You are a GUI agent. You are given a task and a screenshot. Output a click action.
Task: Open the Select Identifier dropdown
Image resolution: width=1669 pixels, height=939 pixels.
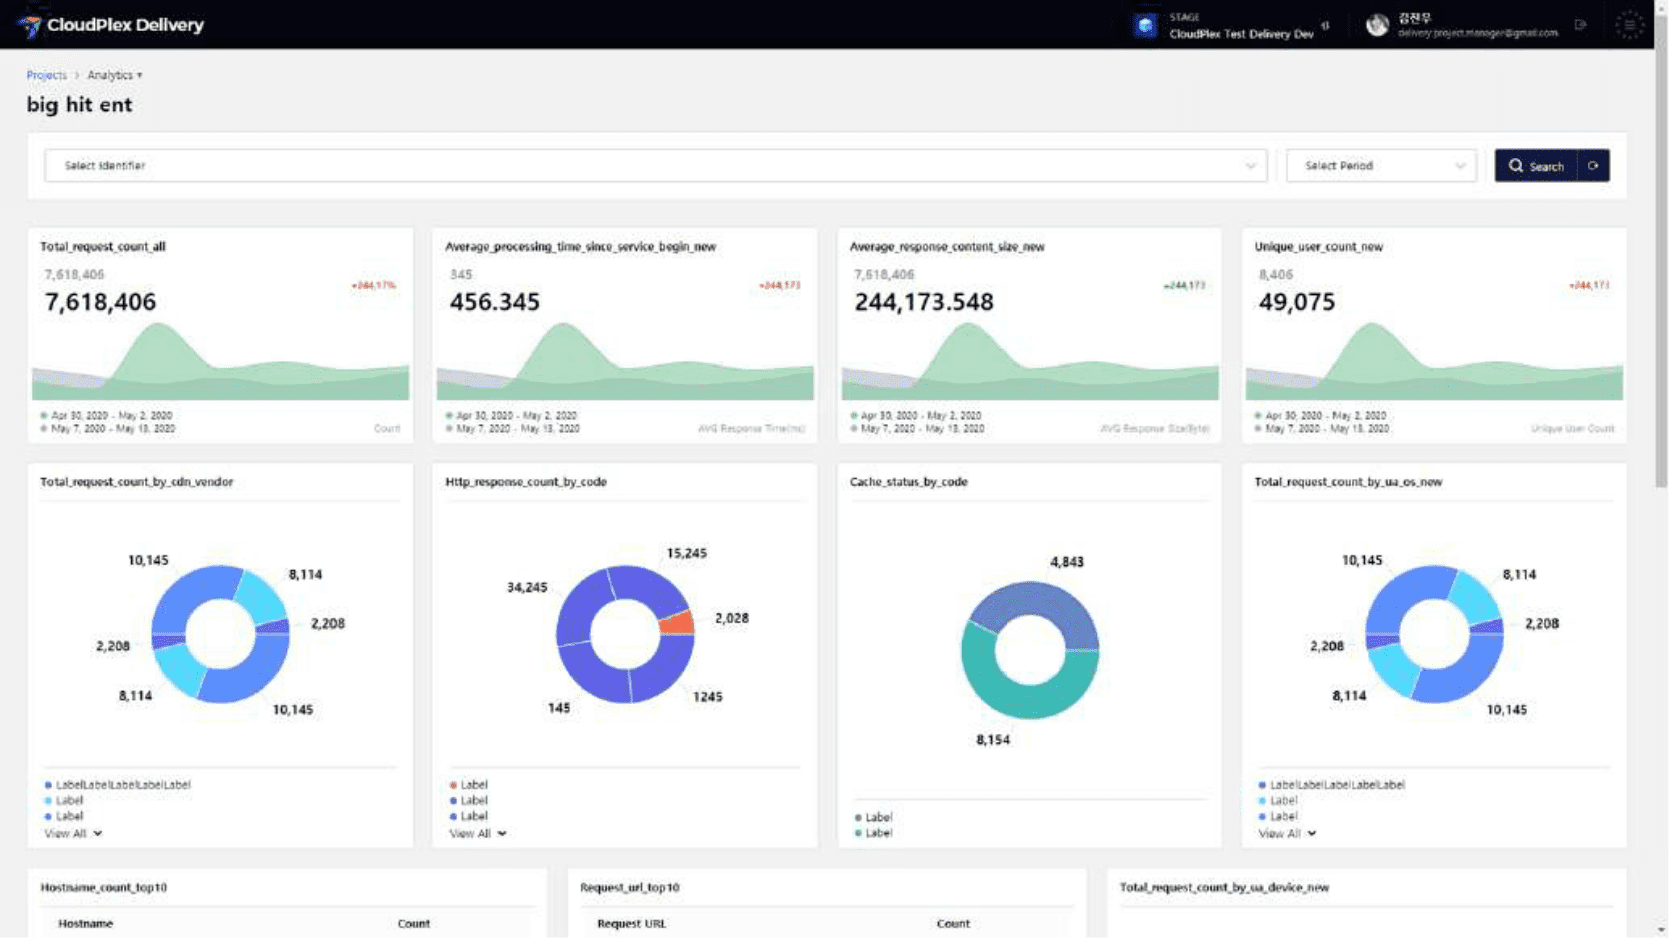click(x=655, y=166)
